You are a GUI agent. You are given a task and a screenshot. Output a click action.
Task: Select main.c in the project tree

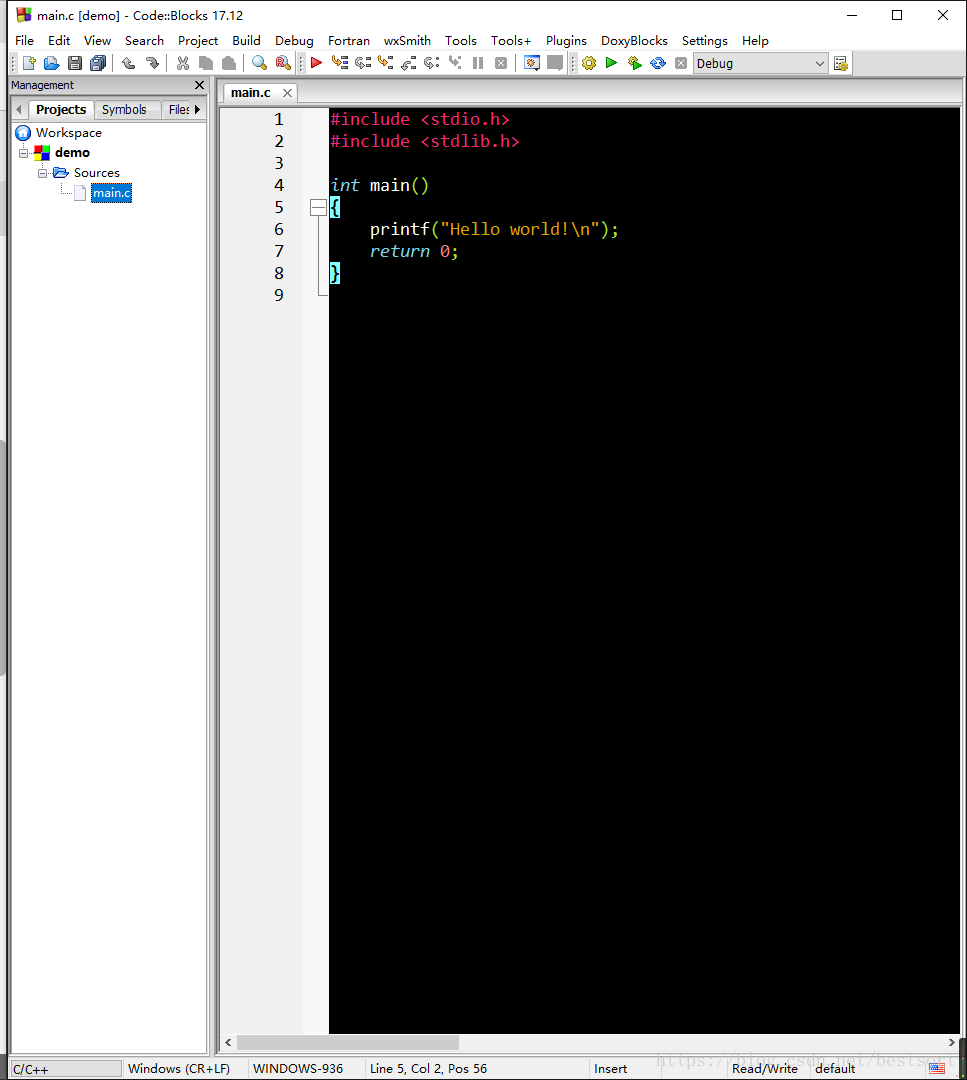pos(111,193)
